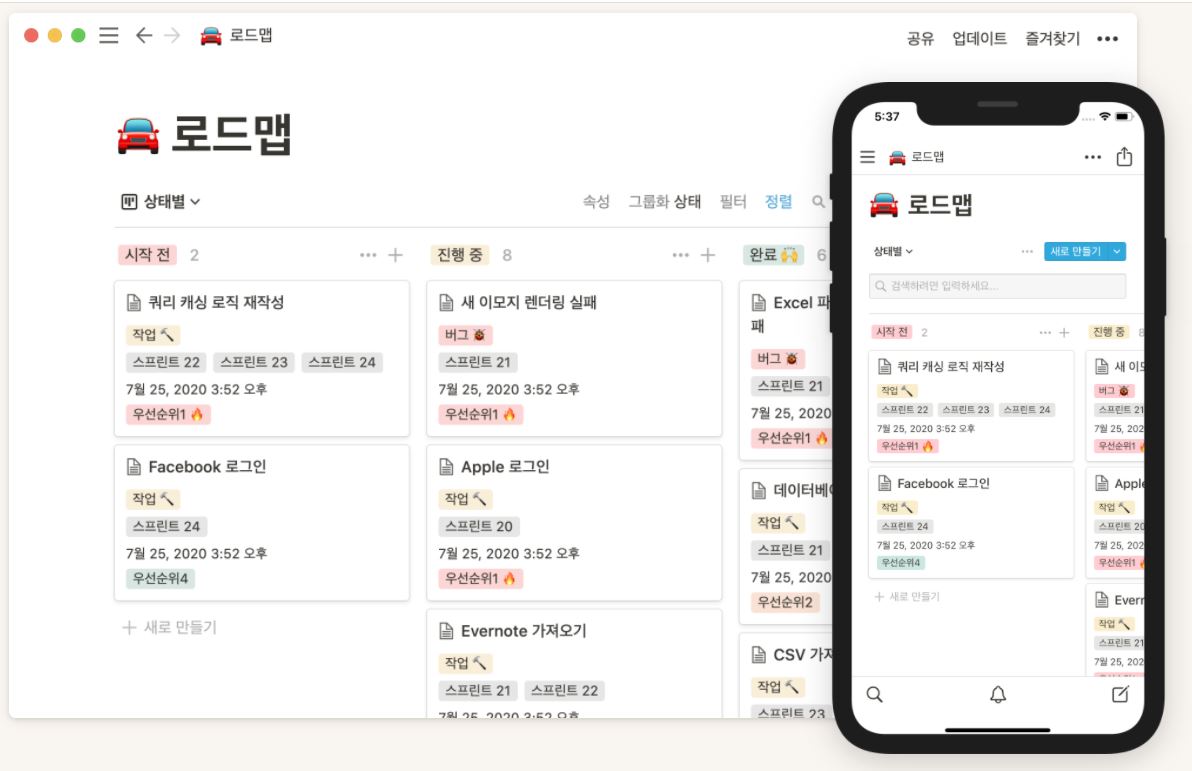This screenshot has height=771, width=1192.
Task: Open the 필터 menu item
Action: pos(733,201)
